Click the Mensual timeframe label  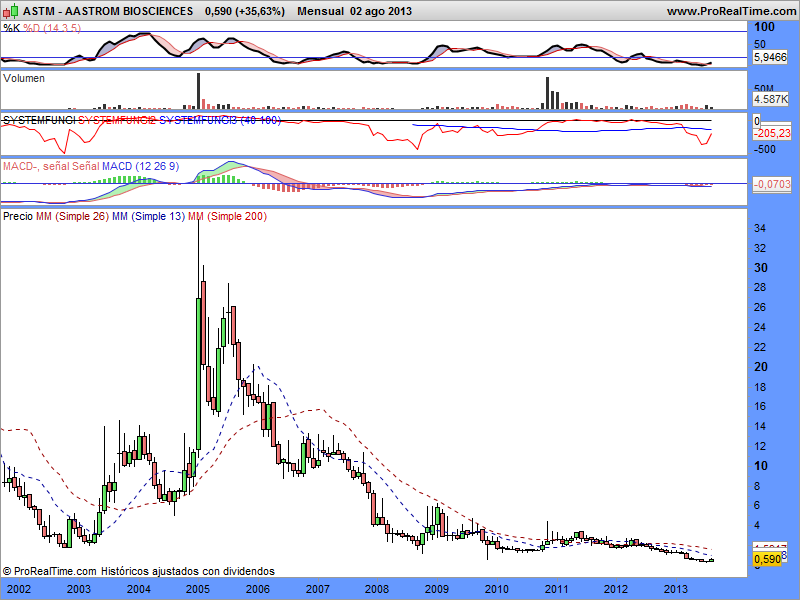(x=320, y=11)
